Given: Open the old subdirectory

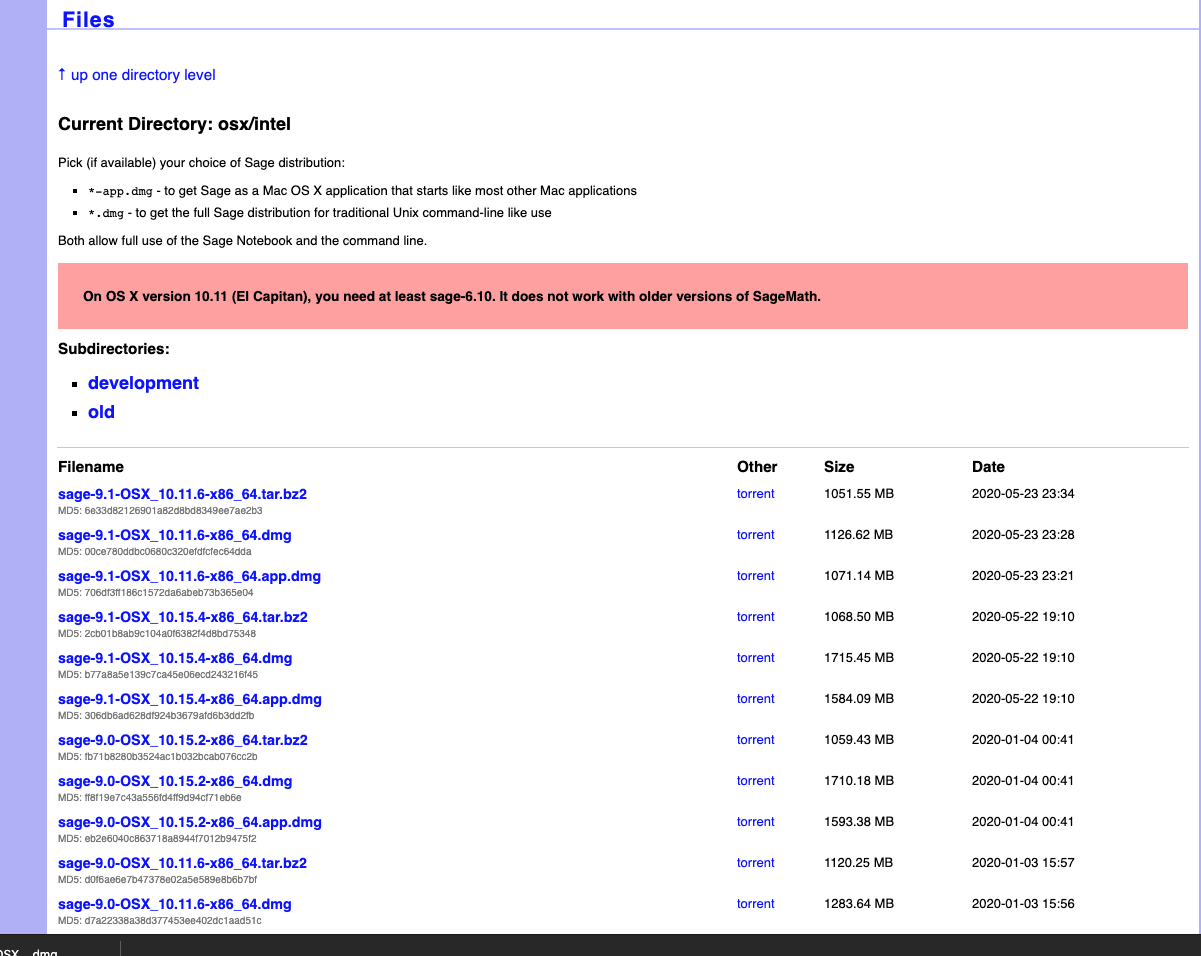Looking at the screenshot, I should (101, 412).
